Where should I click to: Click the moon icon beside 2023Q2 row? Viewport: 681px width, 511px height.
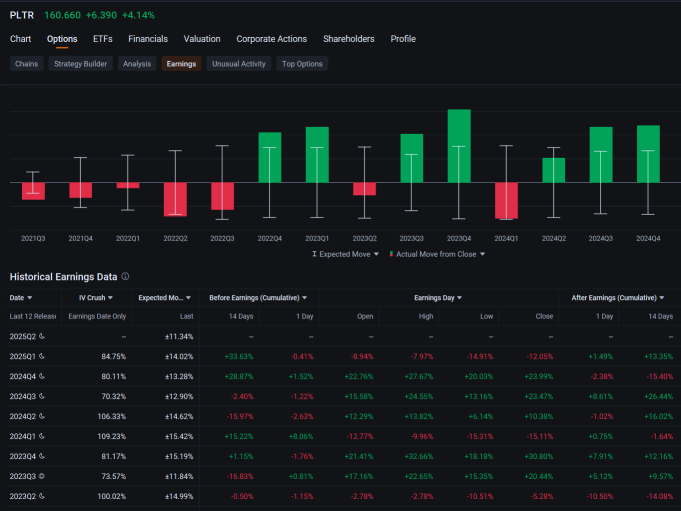pos(42,496)
